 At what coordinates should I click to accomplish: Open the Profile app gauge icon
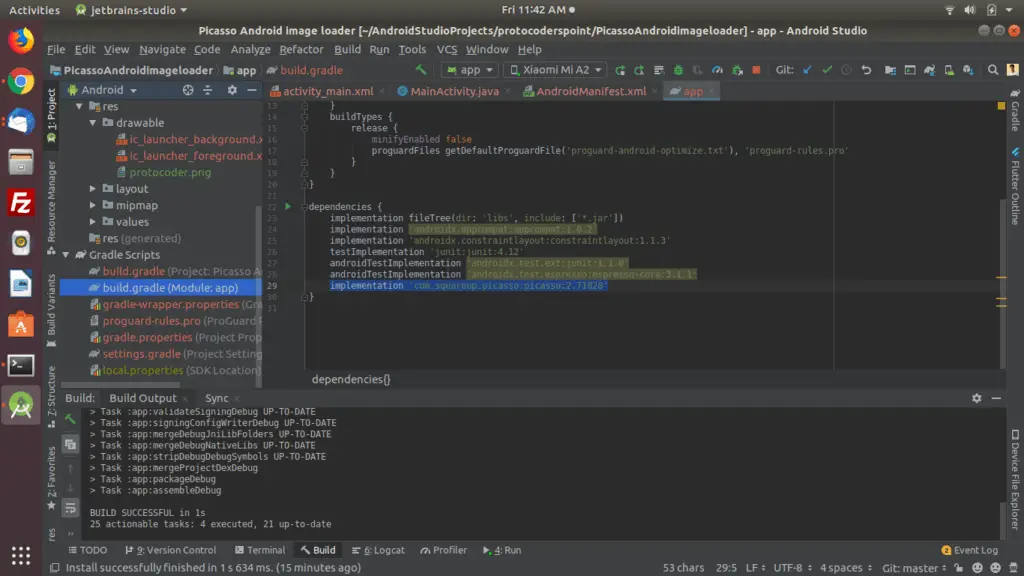pos(717,70)
